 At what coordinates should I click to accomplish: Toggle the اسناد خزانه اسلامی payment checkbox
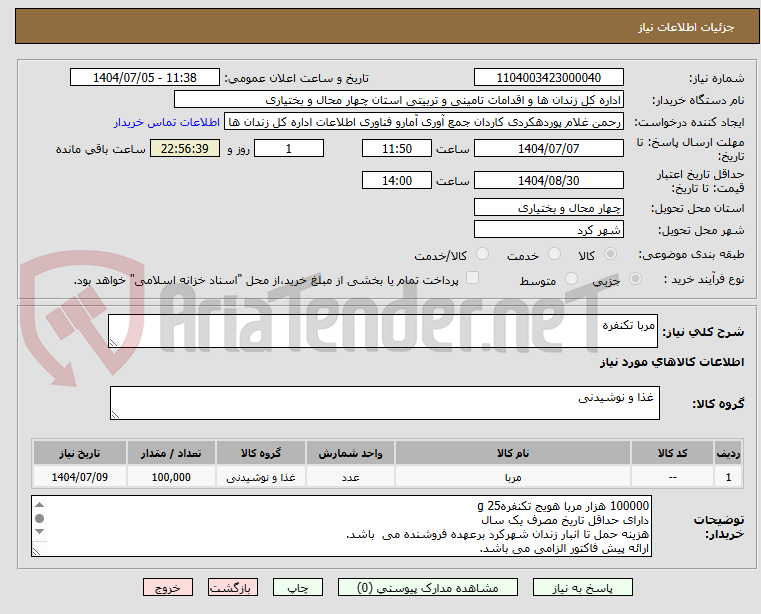click(x=472, y=278)
